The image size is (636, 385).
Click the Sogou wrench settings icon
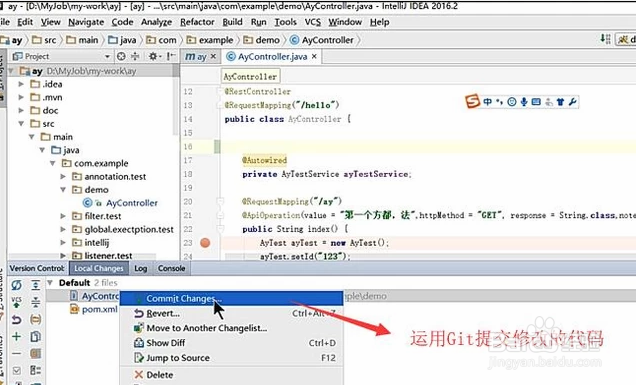pyautogui.click(x=572, y=102)
